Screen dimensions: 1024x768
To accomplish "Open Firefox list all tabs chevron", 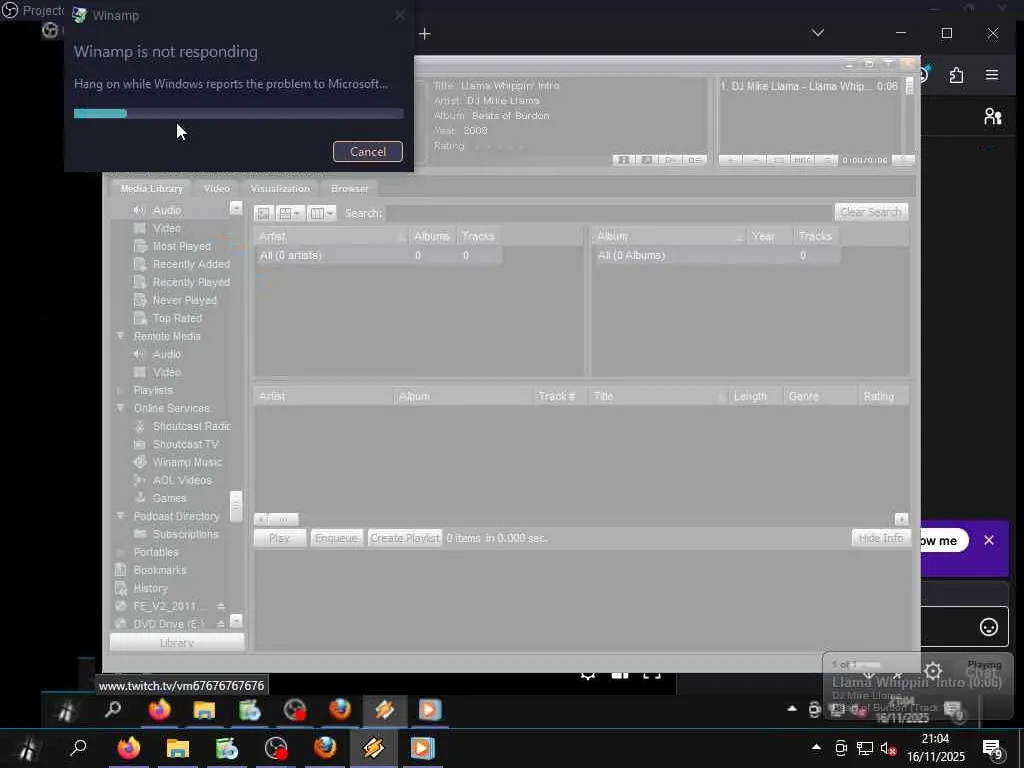I will tap(818, 32).
